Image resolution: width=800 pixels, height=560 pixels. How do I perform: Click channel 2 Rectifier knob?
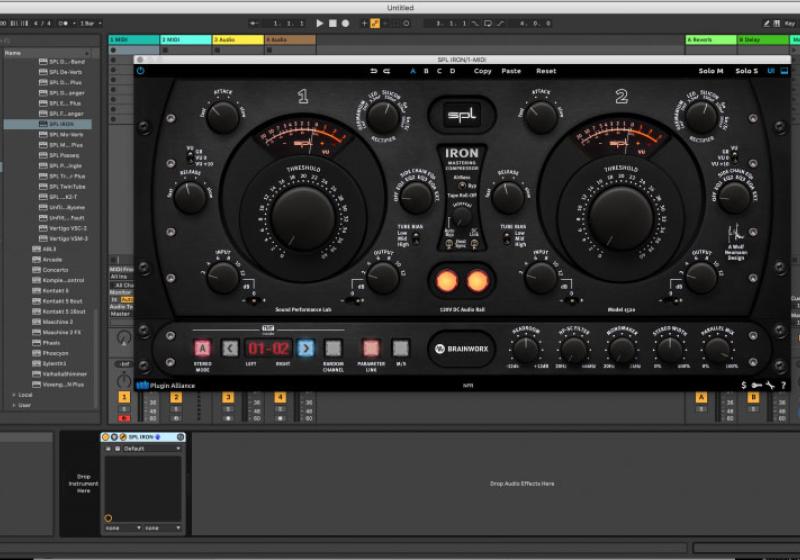coord(702,117)
